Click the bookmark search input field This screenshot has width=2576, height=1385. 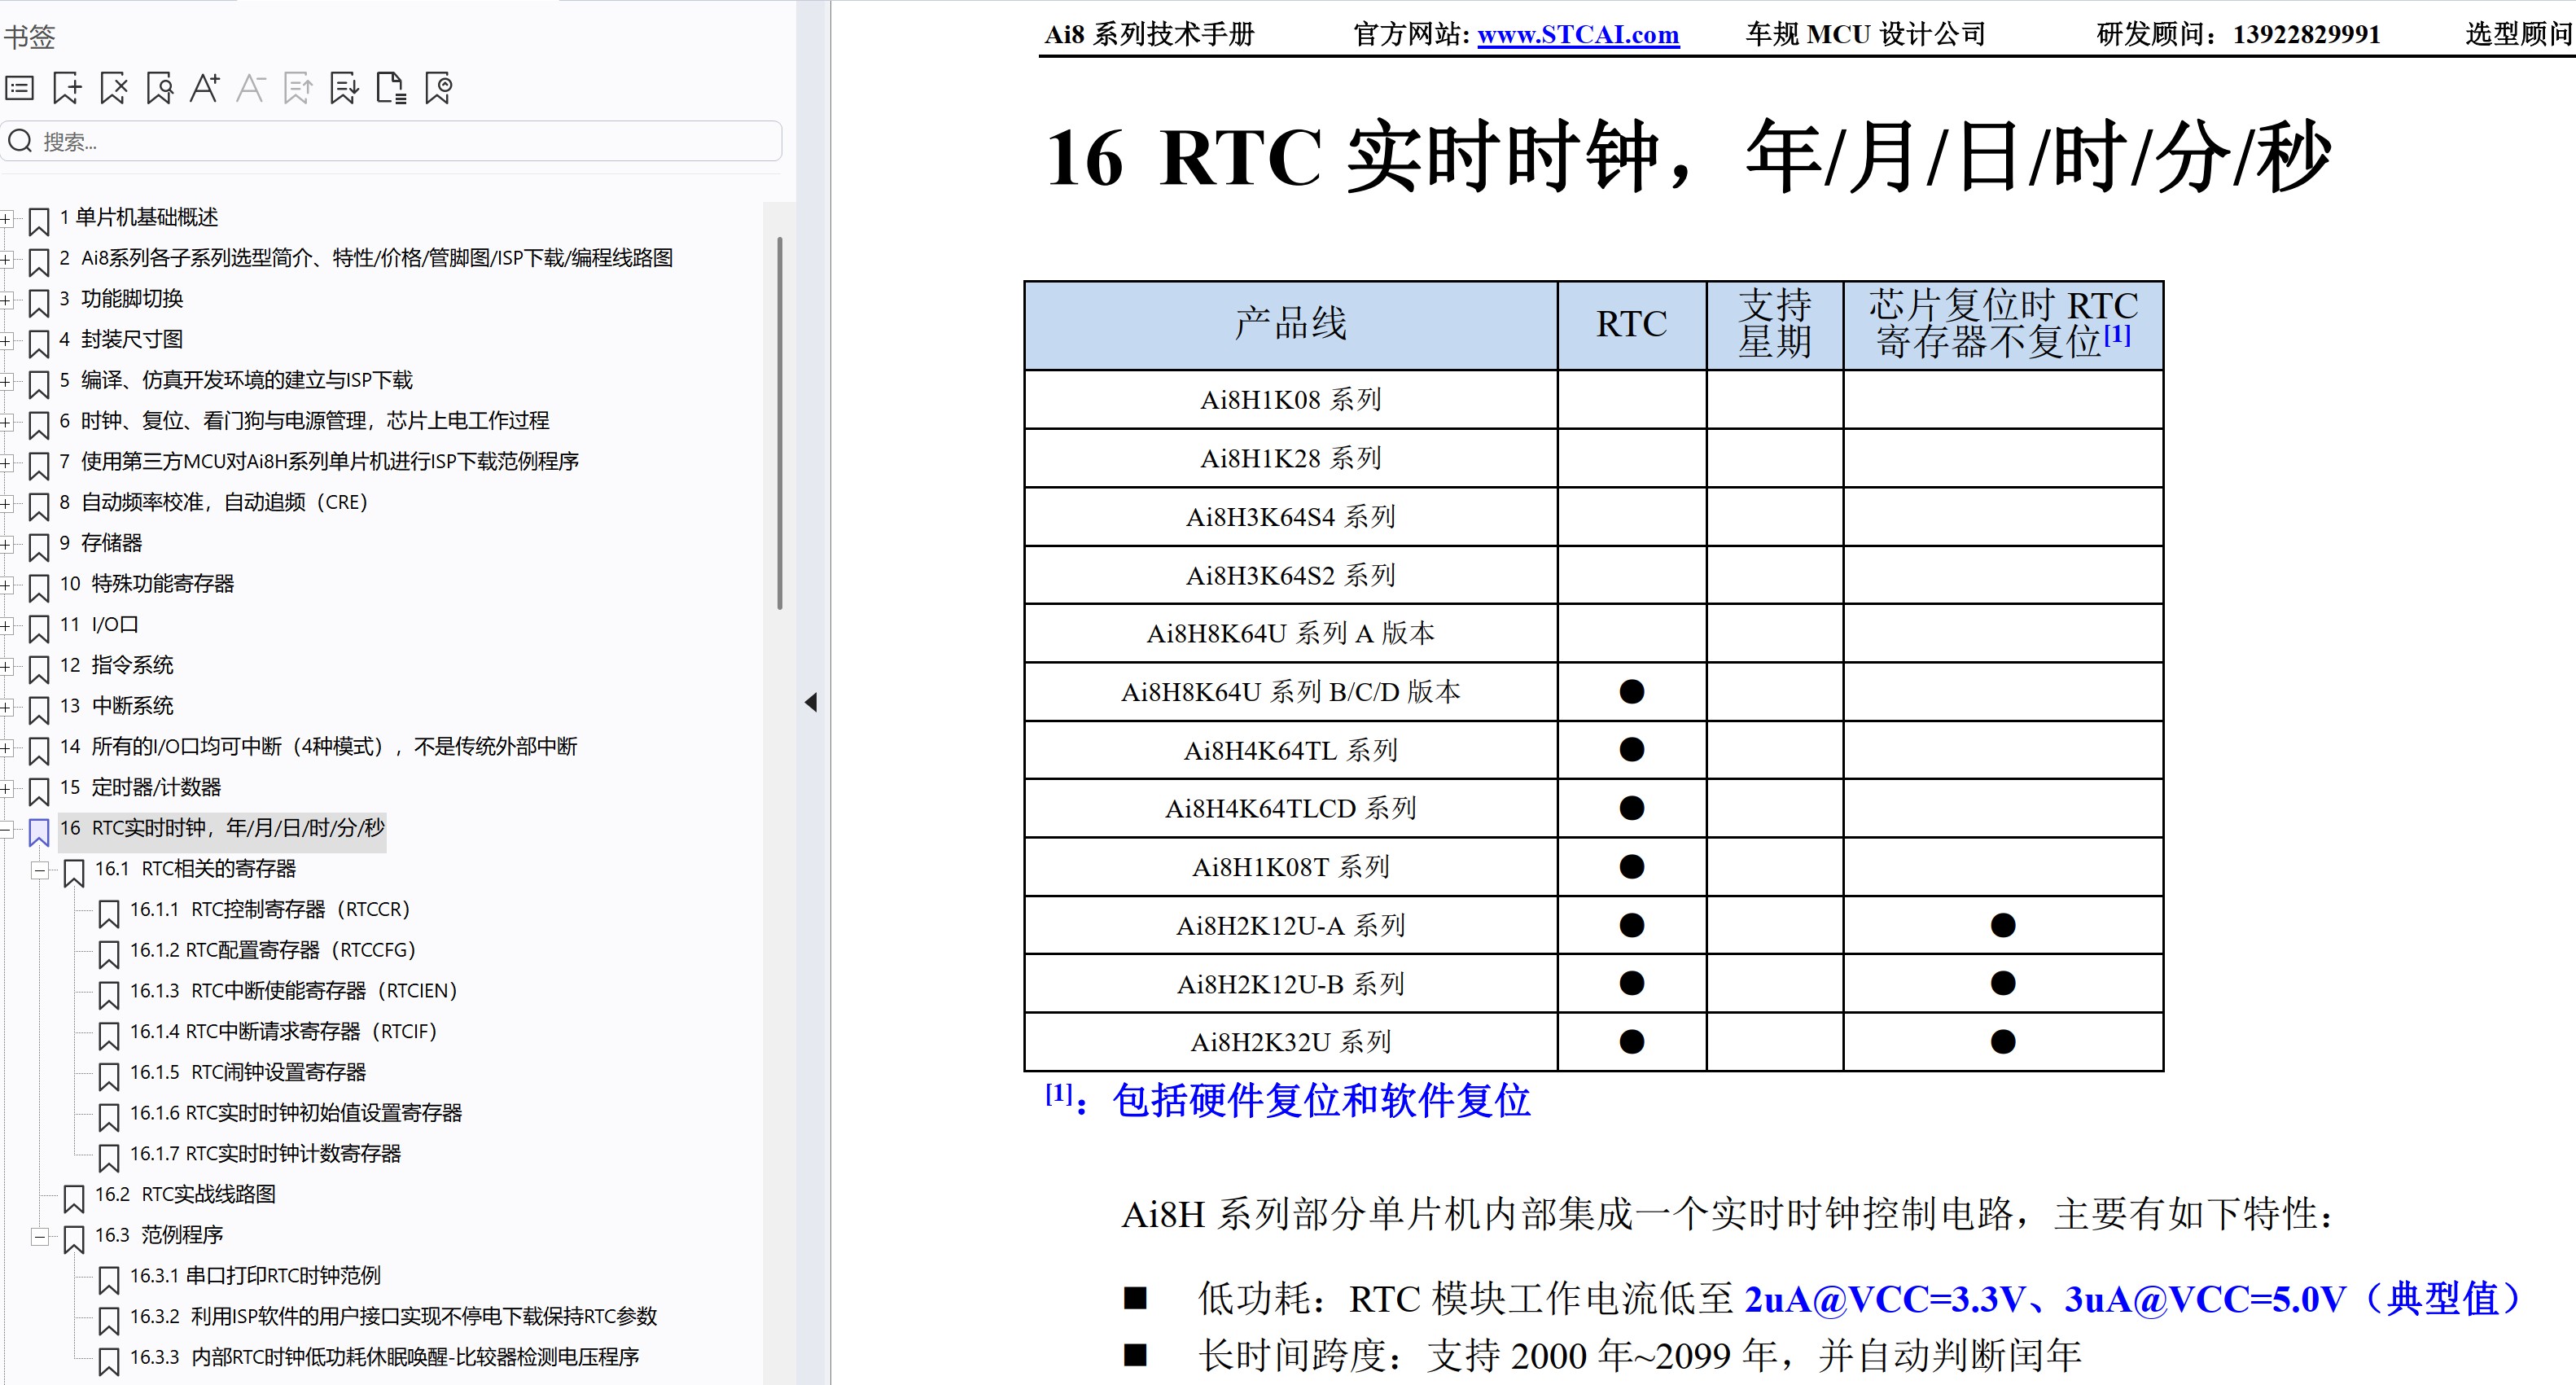coord(400,142)
